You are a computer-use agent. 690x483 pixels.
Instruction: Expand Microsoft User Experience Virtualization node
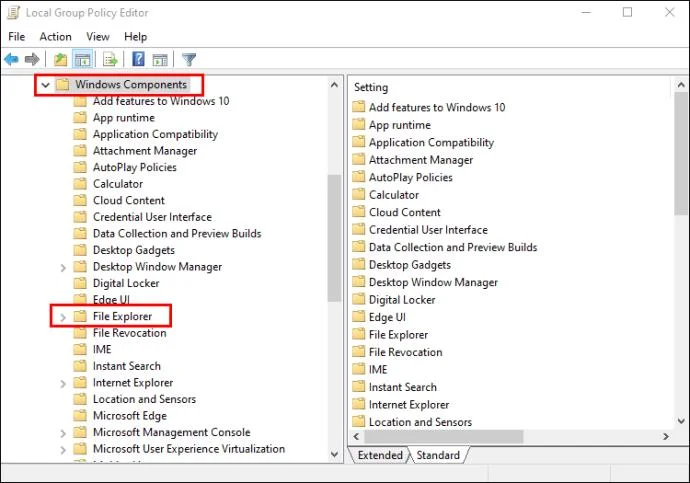[63, 450]
